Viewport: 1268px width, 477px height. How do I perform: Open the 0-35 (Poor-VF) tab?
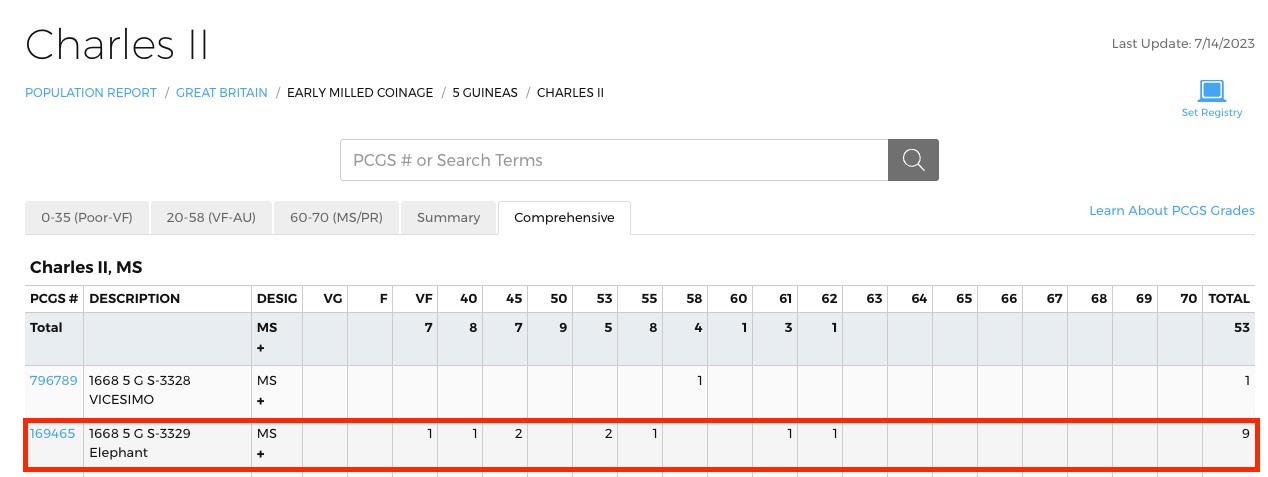(87, 217)
